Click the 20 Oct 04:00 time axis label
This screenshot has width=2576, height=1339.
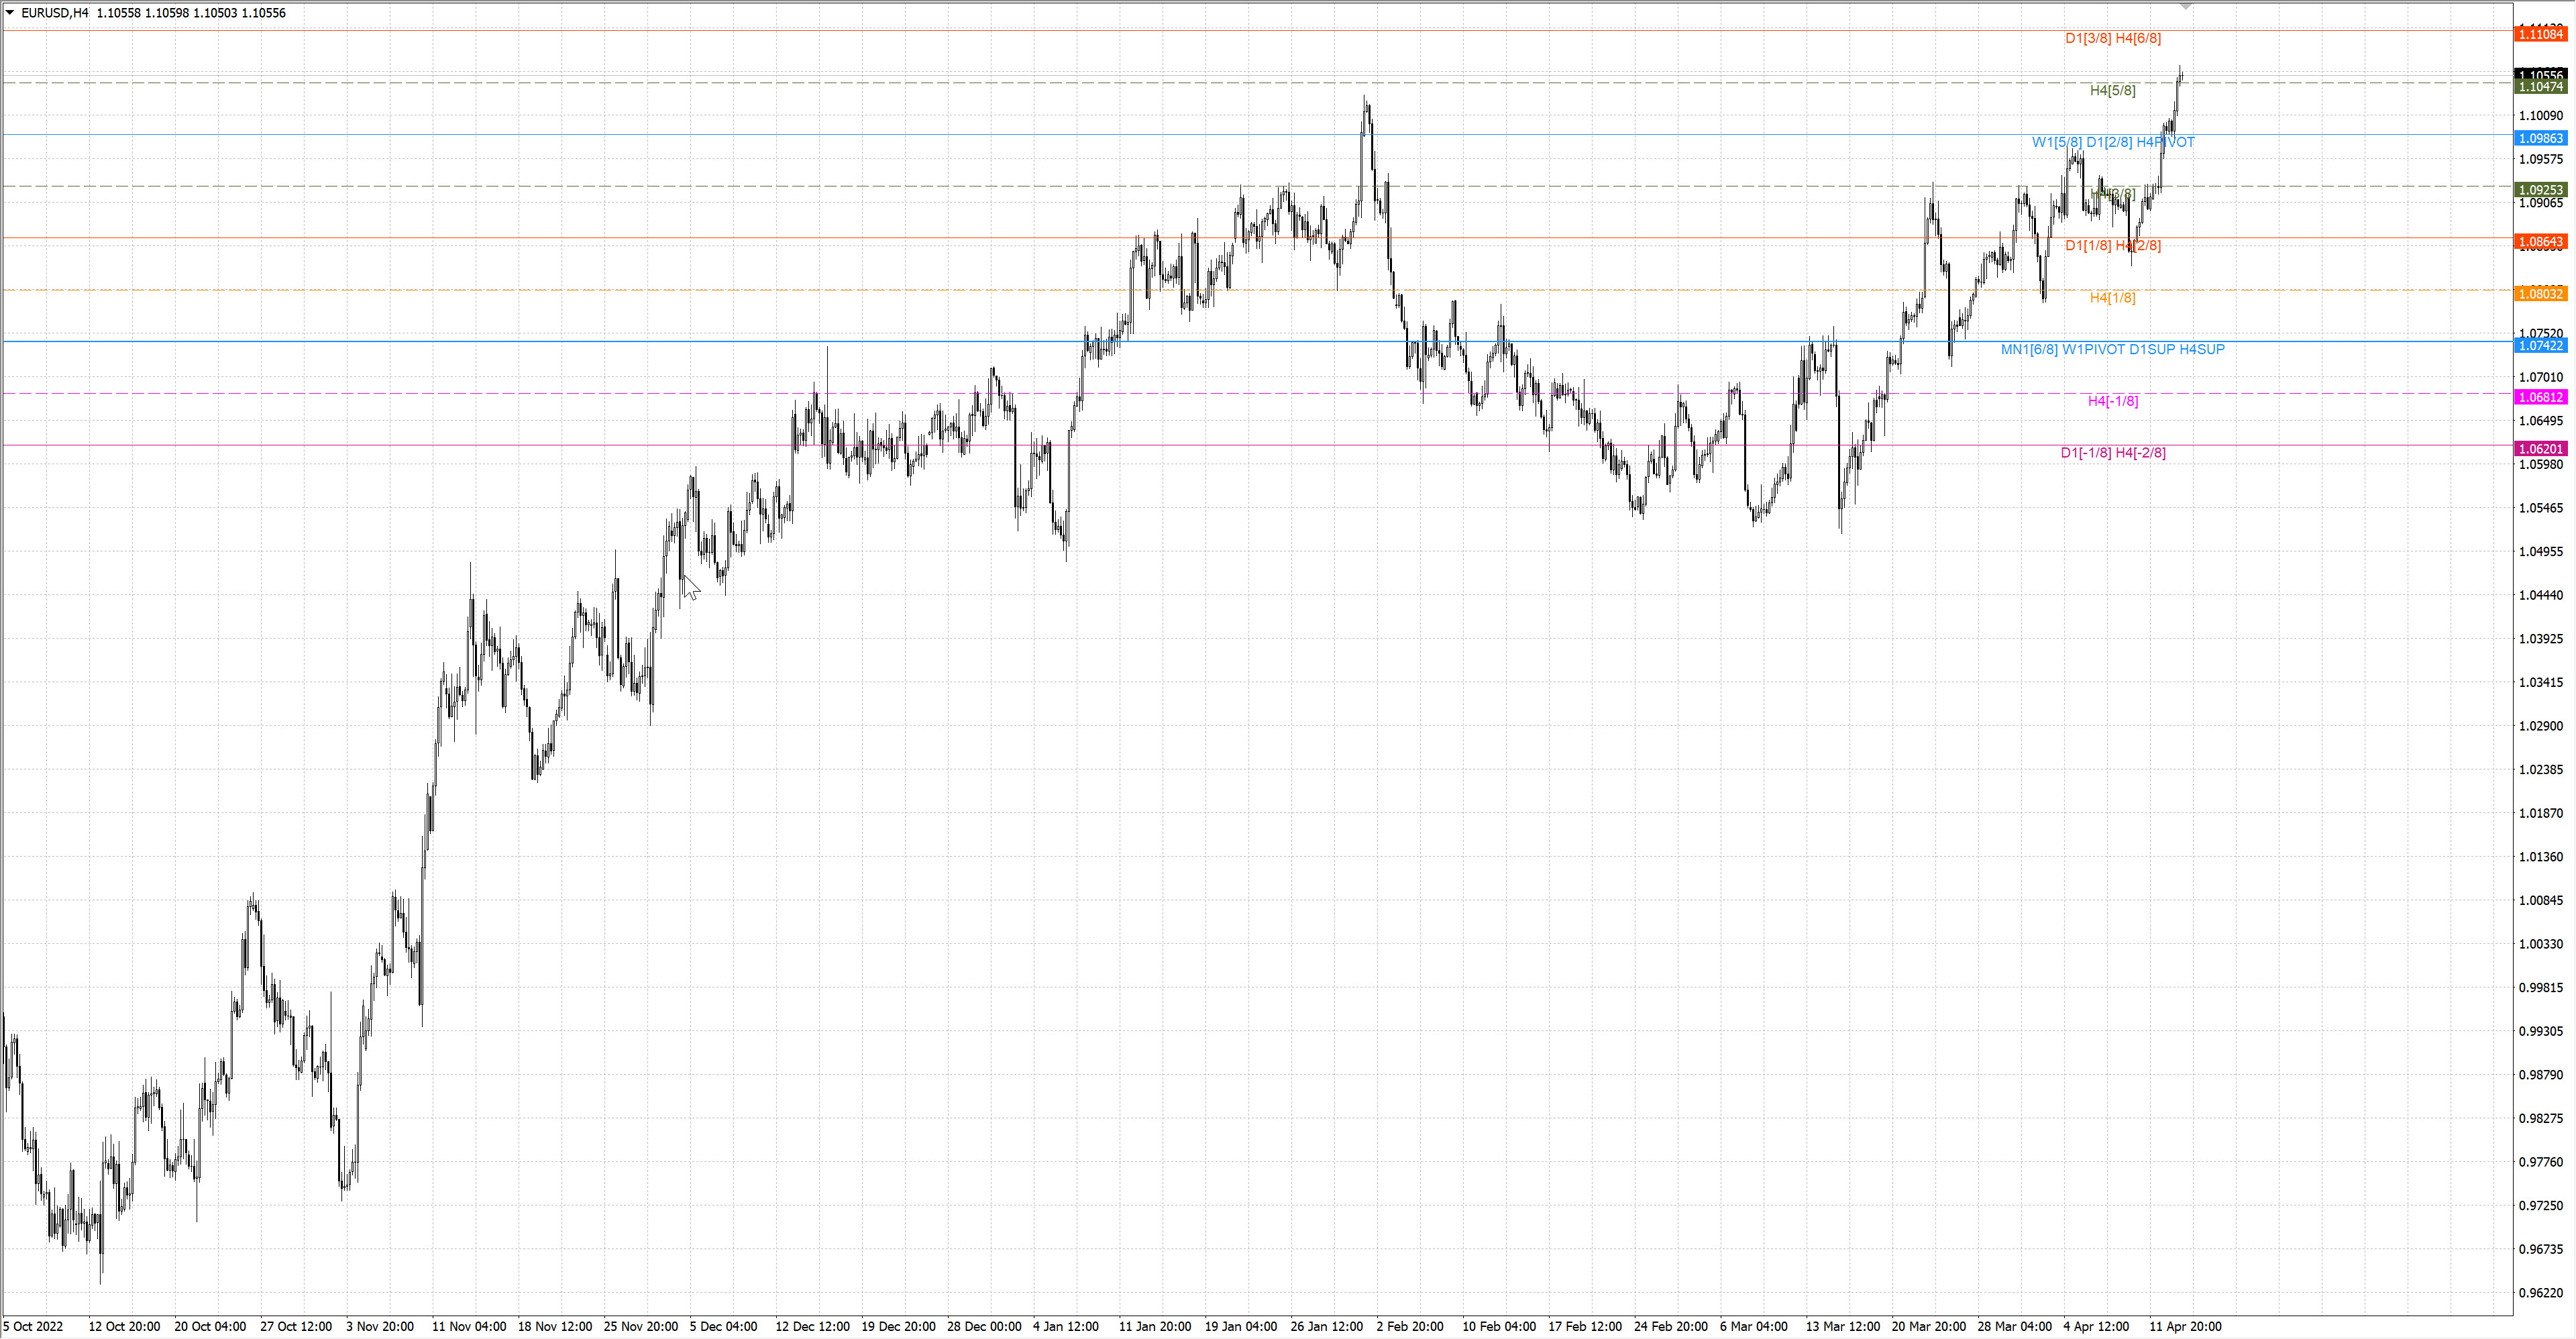[x=210, y=1326]
